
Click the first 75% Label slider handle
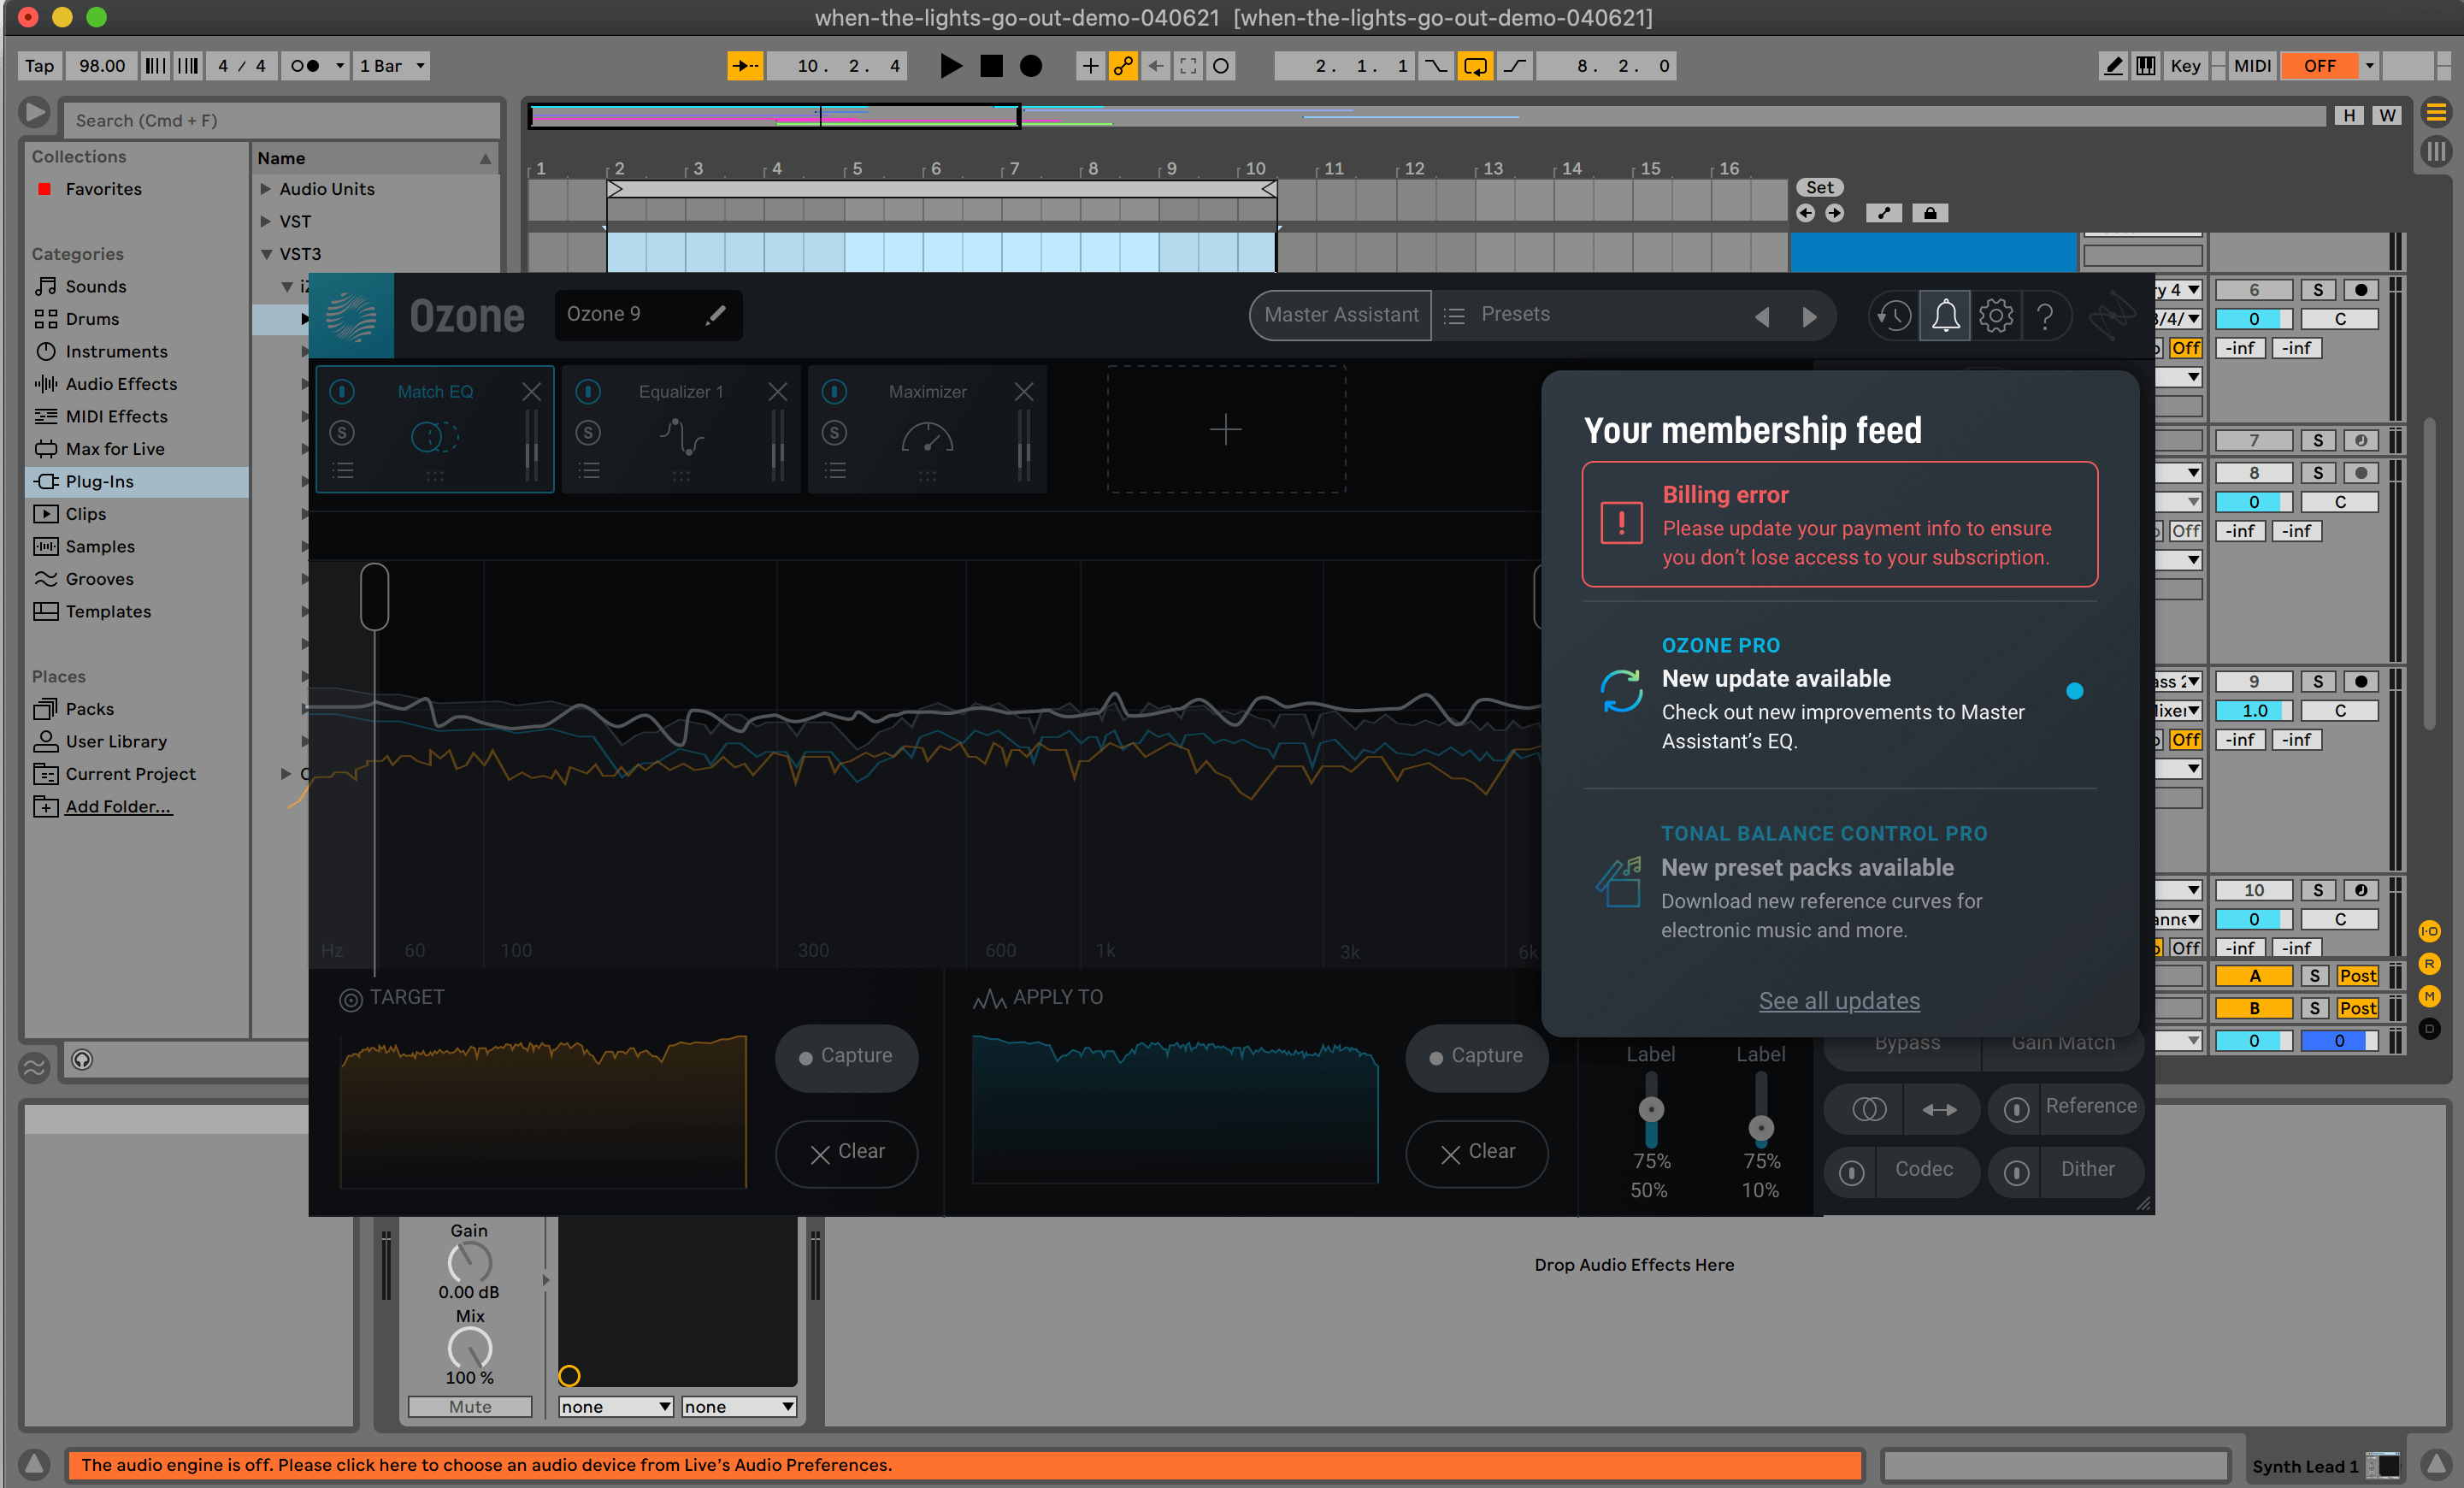[1651, 1109]
